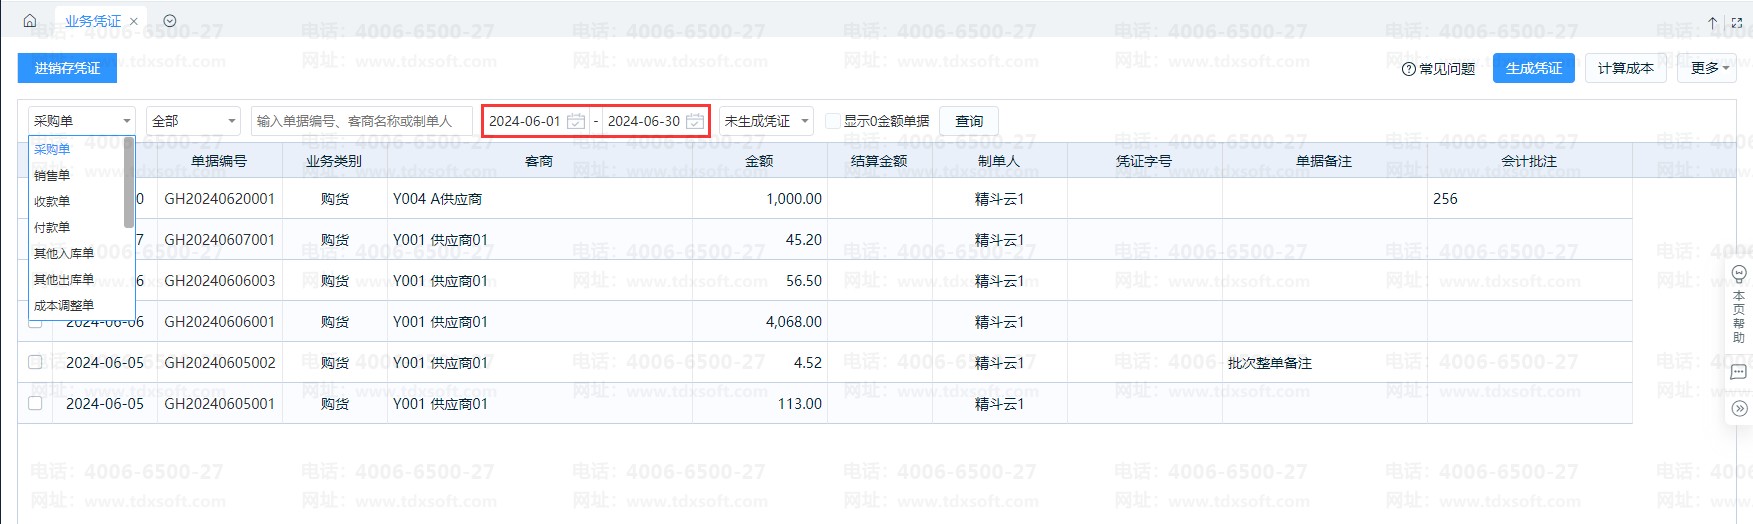Close the 业务凭证 tab
The image size is (1753, 524).
click(x=134, y=21)
